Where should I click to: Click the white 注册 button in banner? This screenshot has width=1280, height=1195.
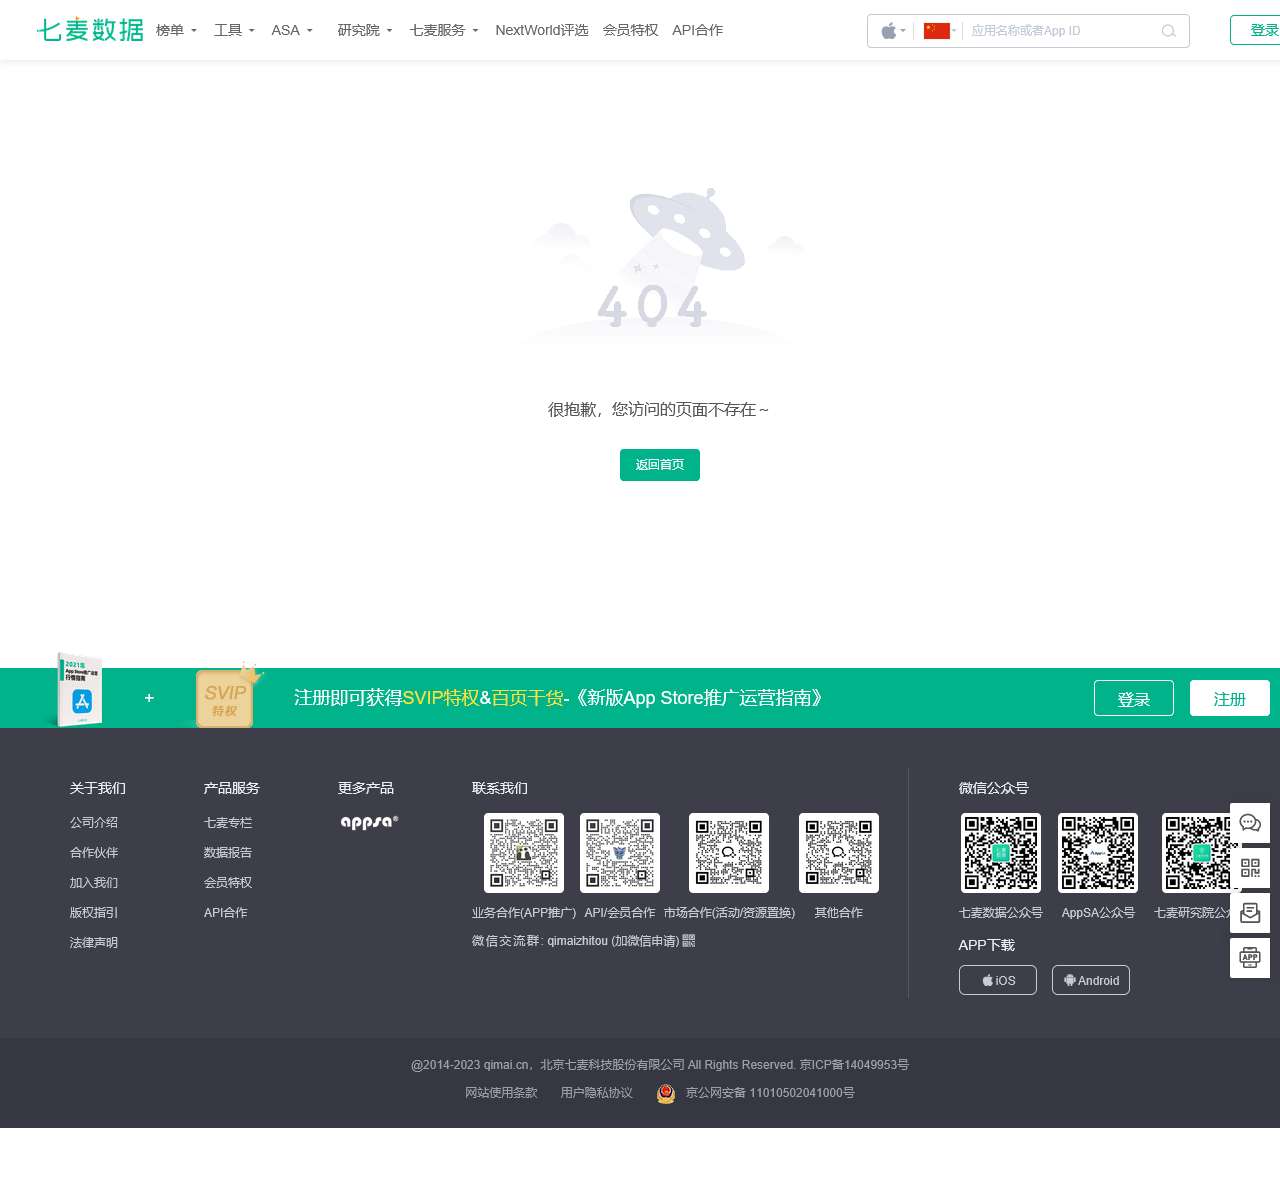pyautogui.click(x=1229, y=699)
